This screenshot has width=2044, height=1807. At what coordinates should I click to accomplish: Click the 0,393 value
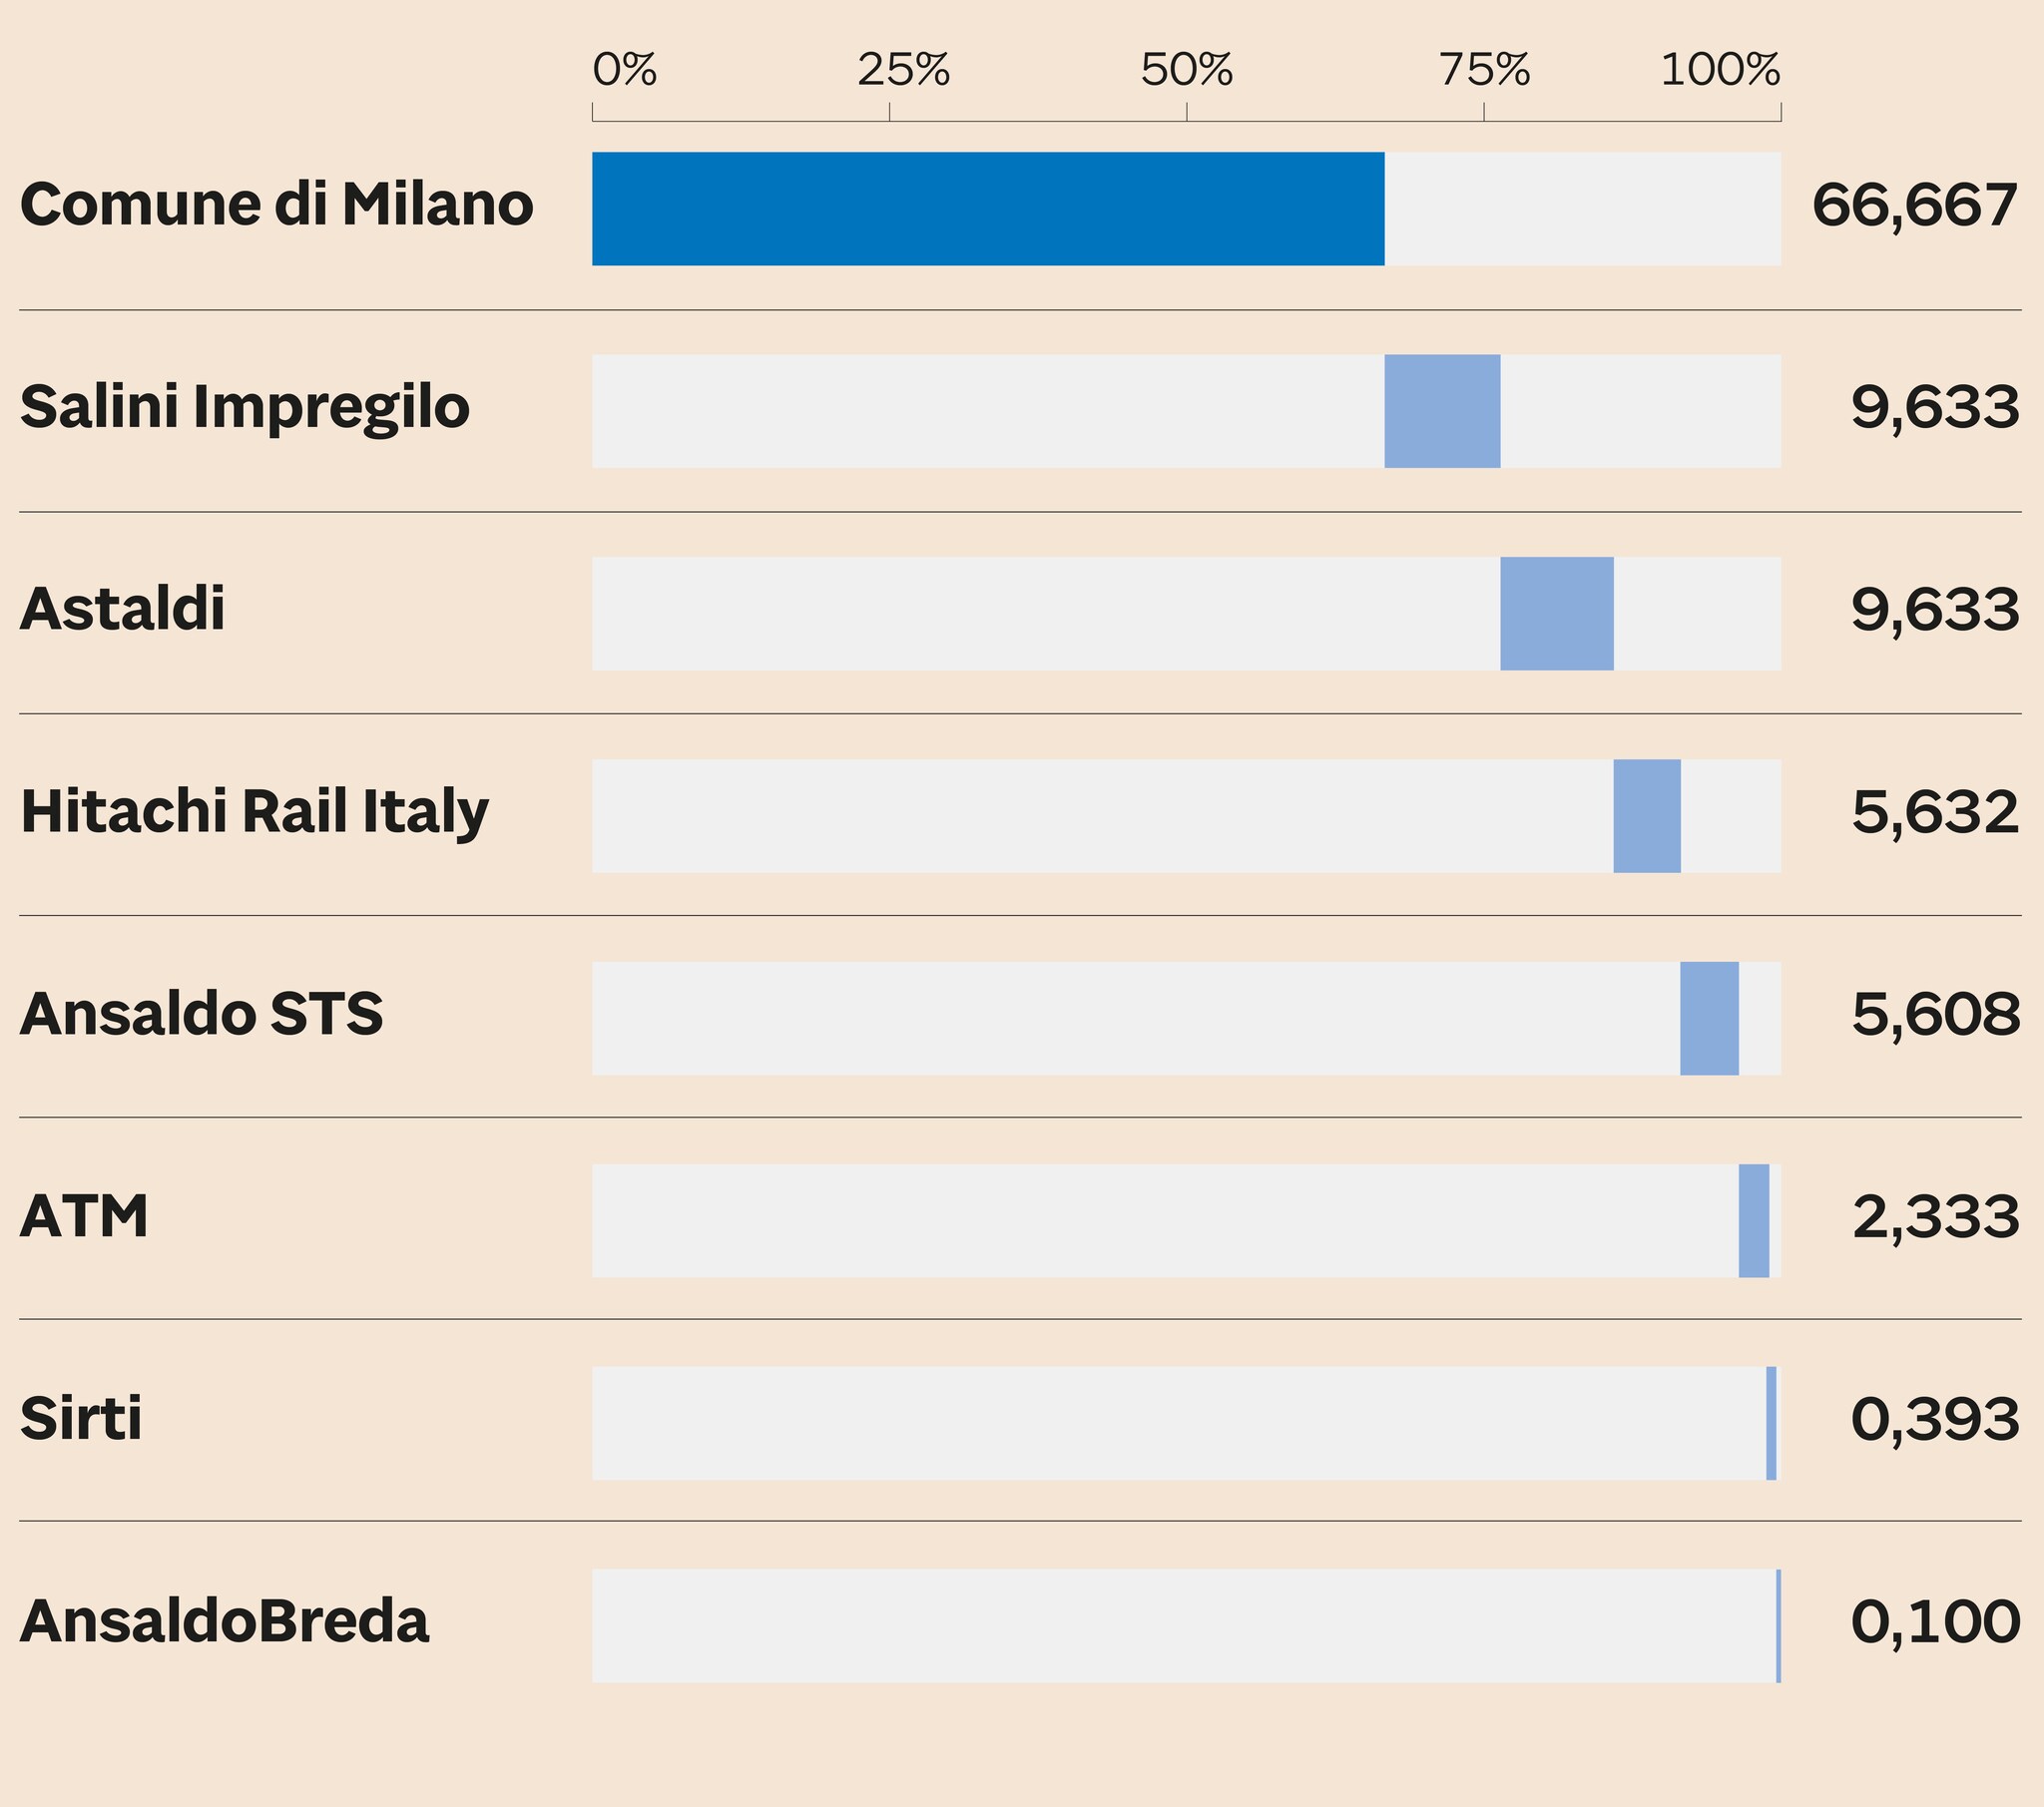pyautogui.click(x=1935, y=1421)
